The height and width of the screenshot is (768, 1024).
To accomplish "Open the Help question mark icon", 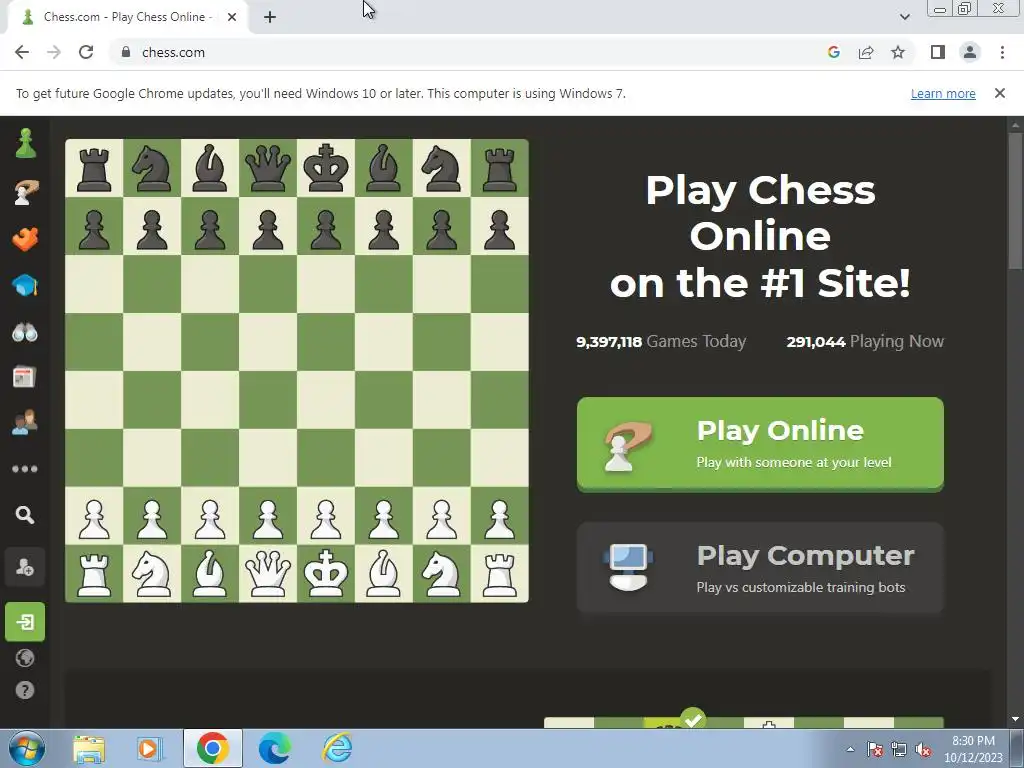I will point(25,690).
